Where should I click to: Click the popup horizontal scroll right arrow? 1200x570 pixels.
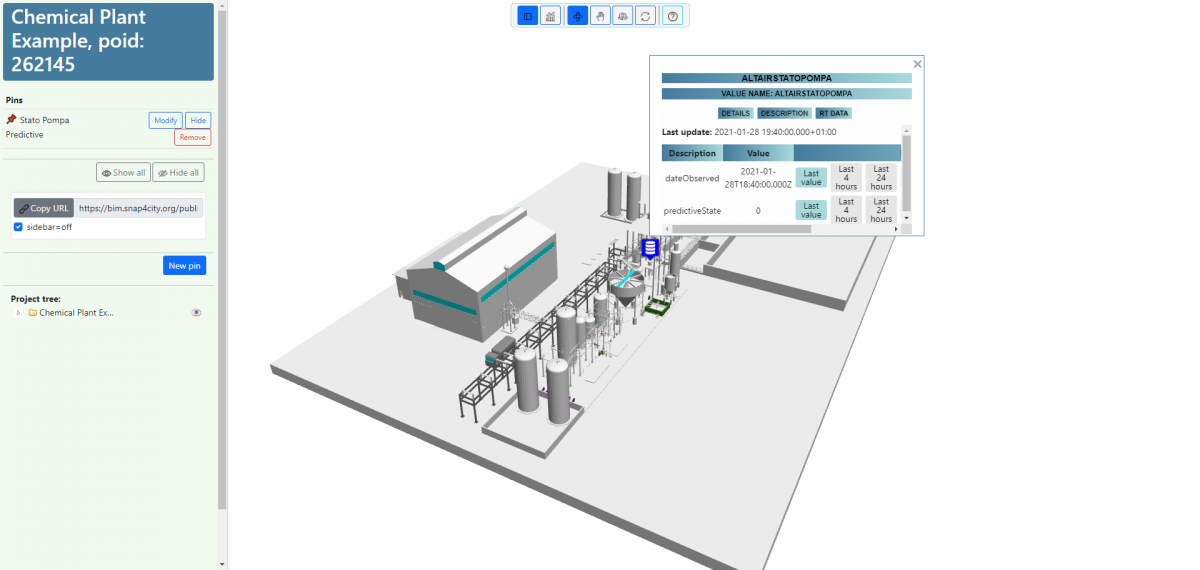(x=895, y=229)
